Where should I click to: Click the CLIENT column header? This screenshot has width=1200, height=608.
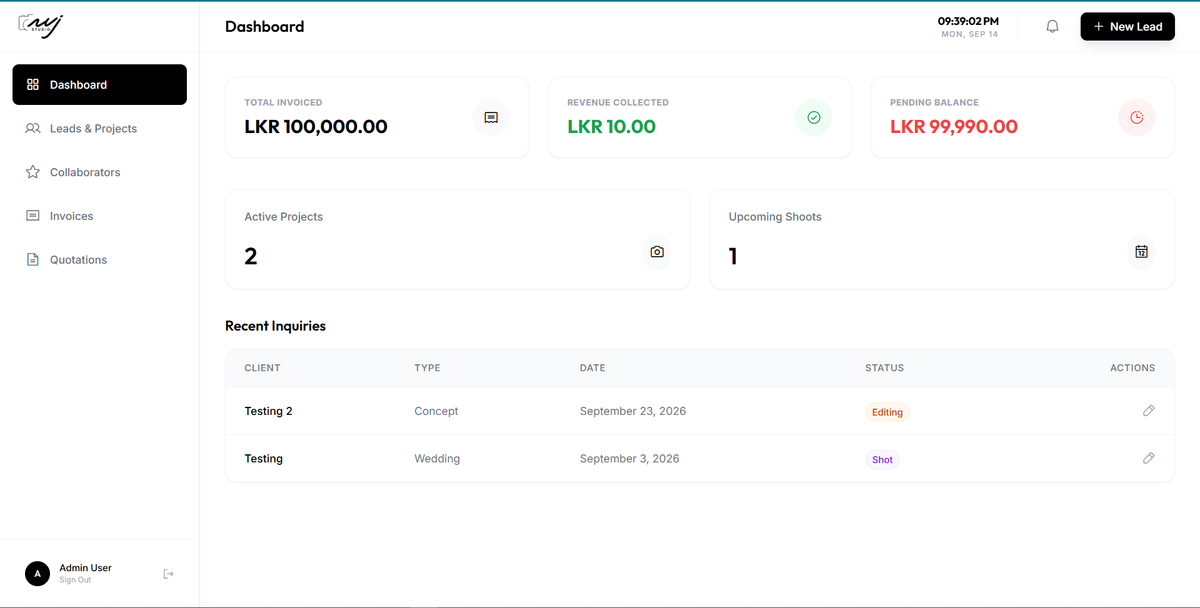(x=262, y=368)
